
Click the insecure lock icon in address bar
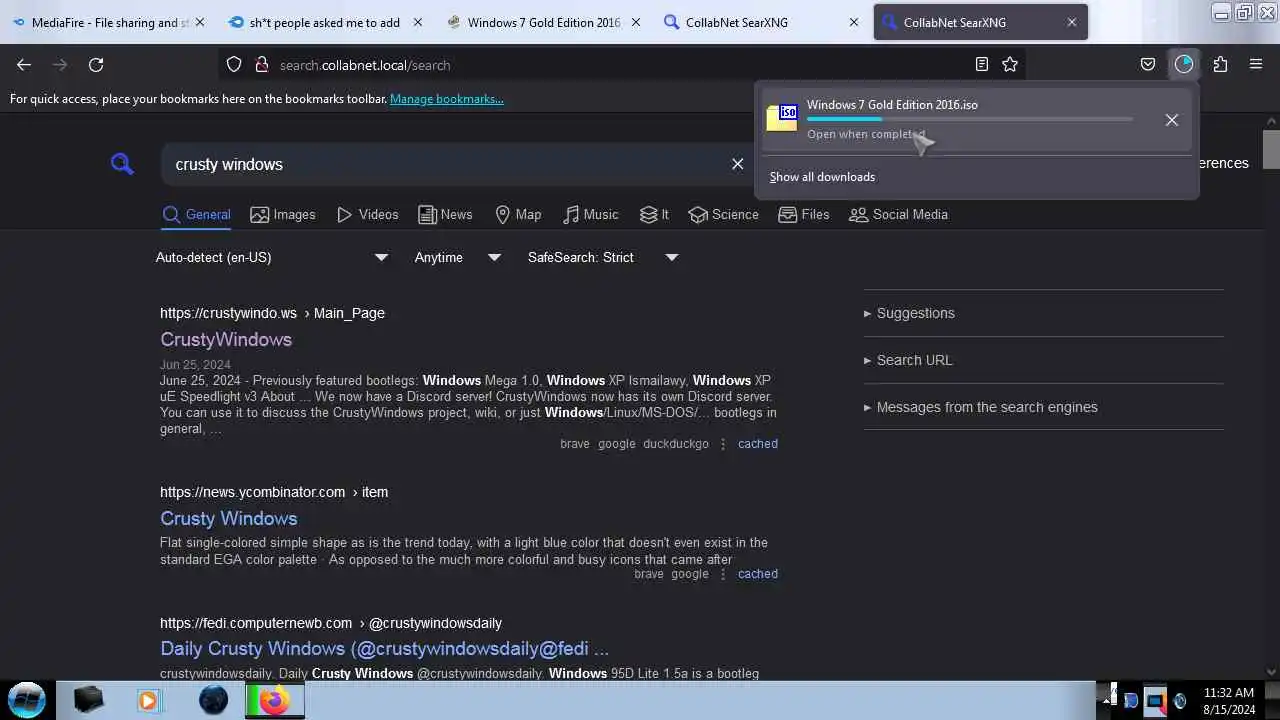pos(262,65)
